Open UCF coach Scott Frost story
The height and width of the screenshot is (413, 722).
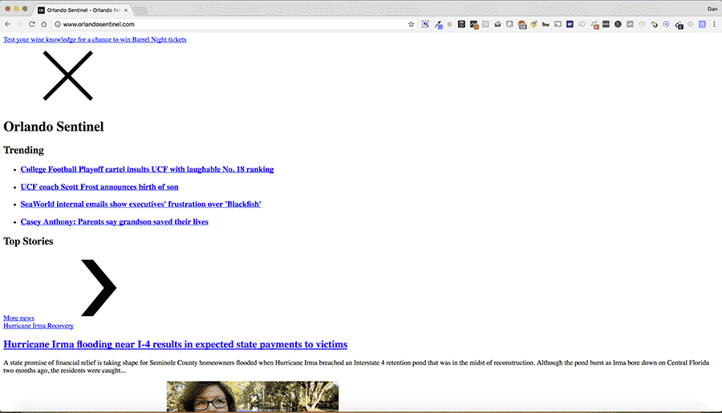[99, 187]
